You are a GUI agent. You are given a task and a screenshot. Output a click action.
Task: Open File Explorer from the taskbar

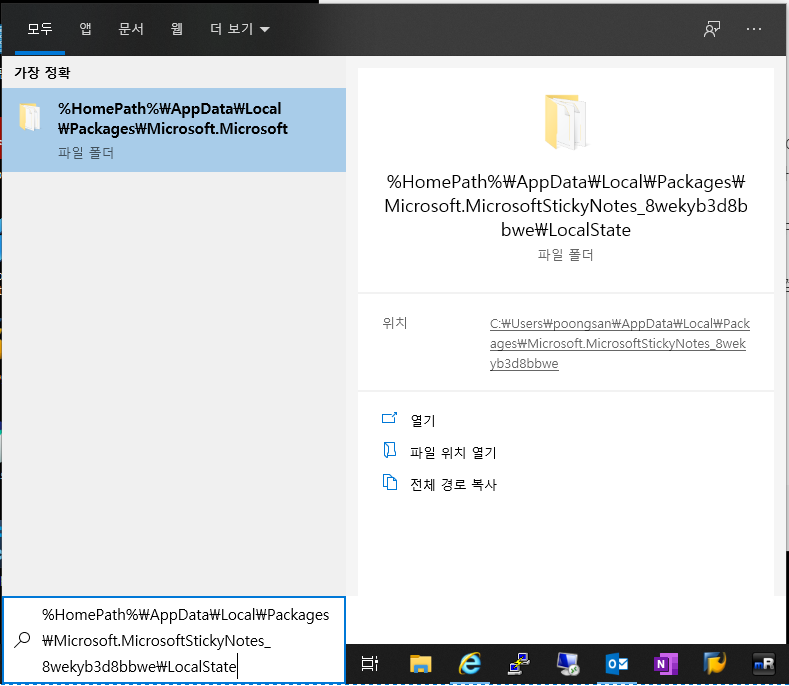click(x=420, y=664)
